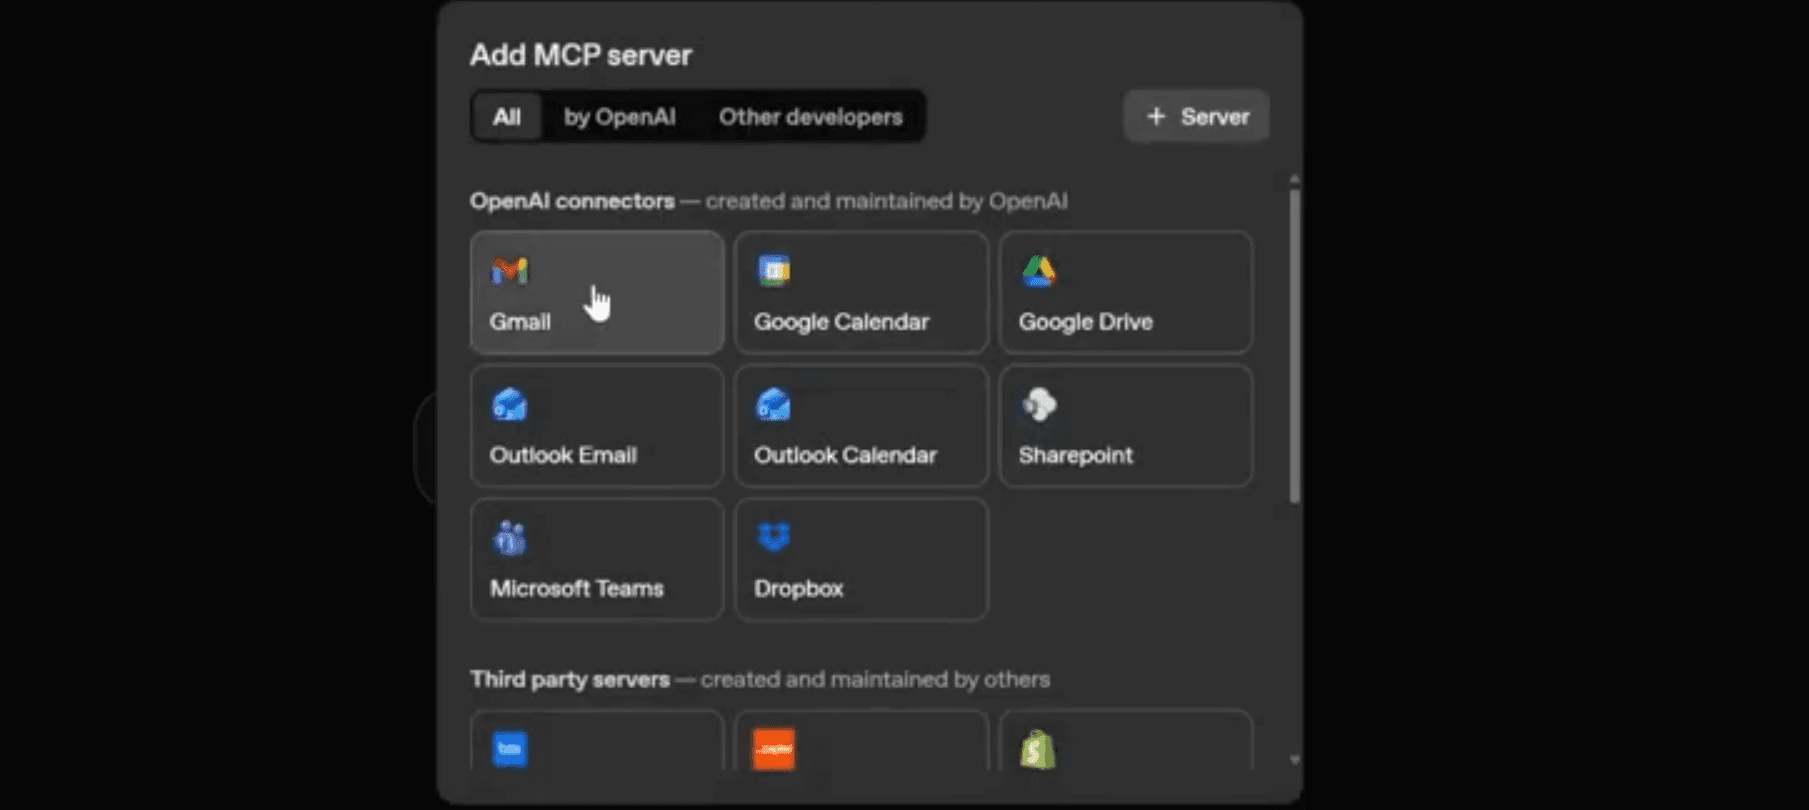Select the blue third-party server icon

[x=510, y=749]
